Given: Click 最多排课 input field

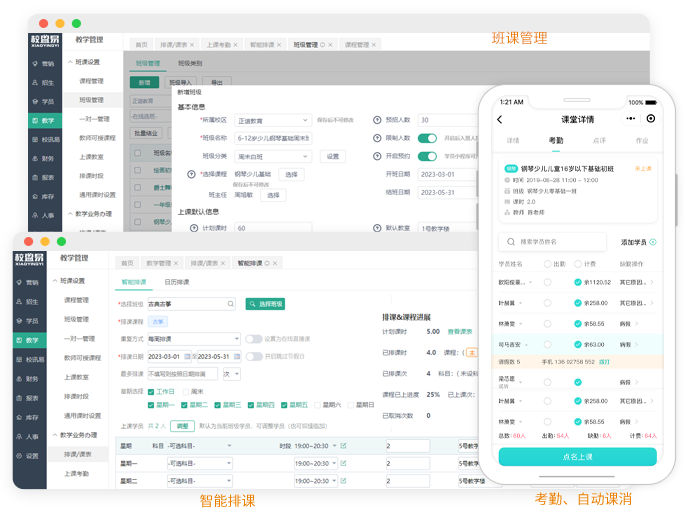Looking at the screenshot, I should [x=183, y=374].
